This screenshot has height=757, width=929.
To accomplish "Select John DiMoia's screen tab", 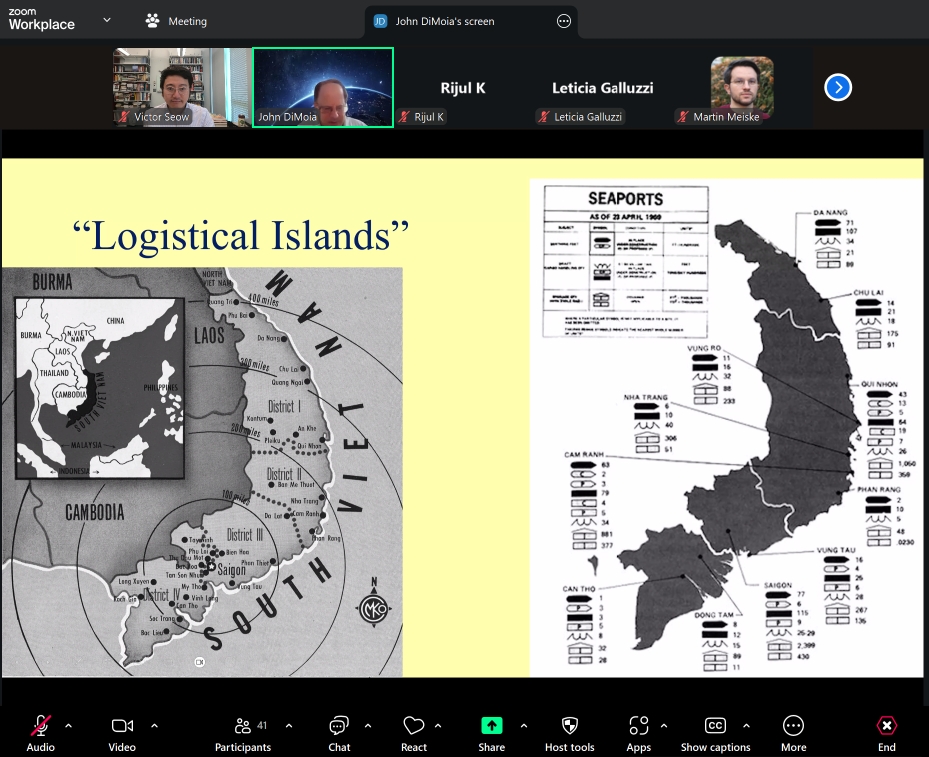I will point(447,21).
